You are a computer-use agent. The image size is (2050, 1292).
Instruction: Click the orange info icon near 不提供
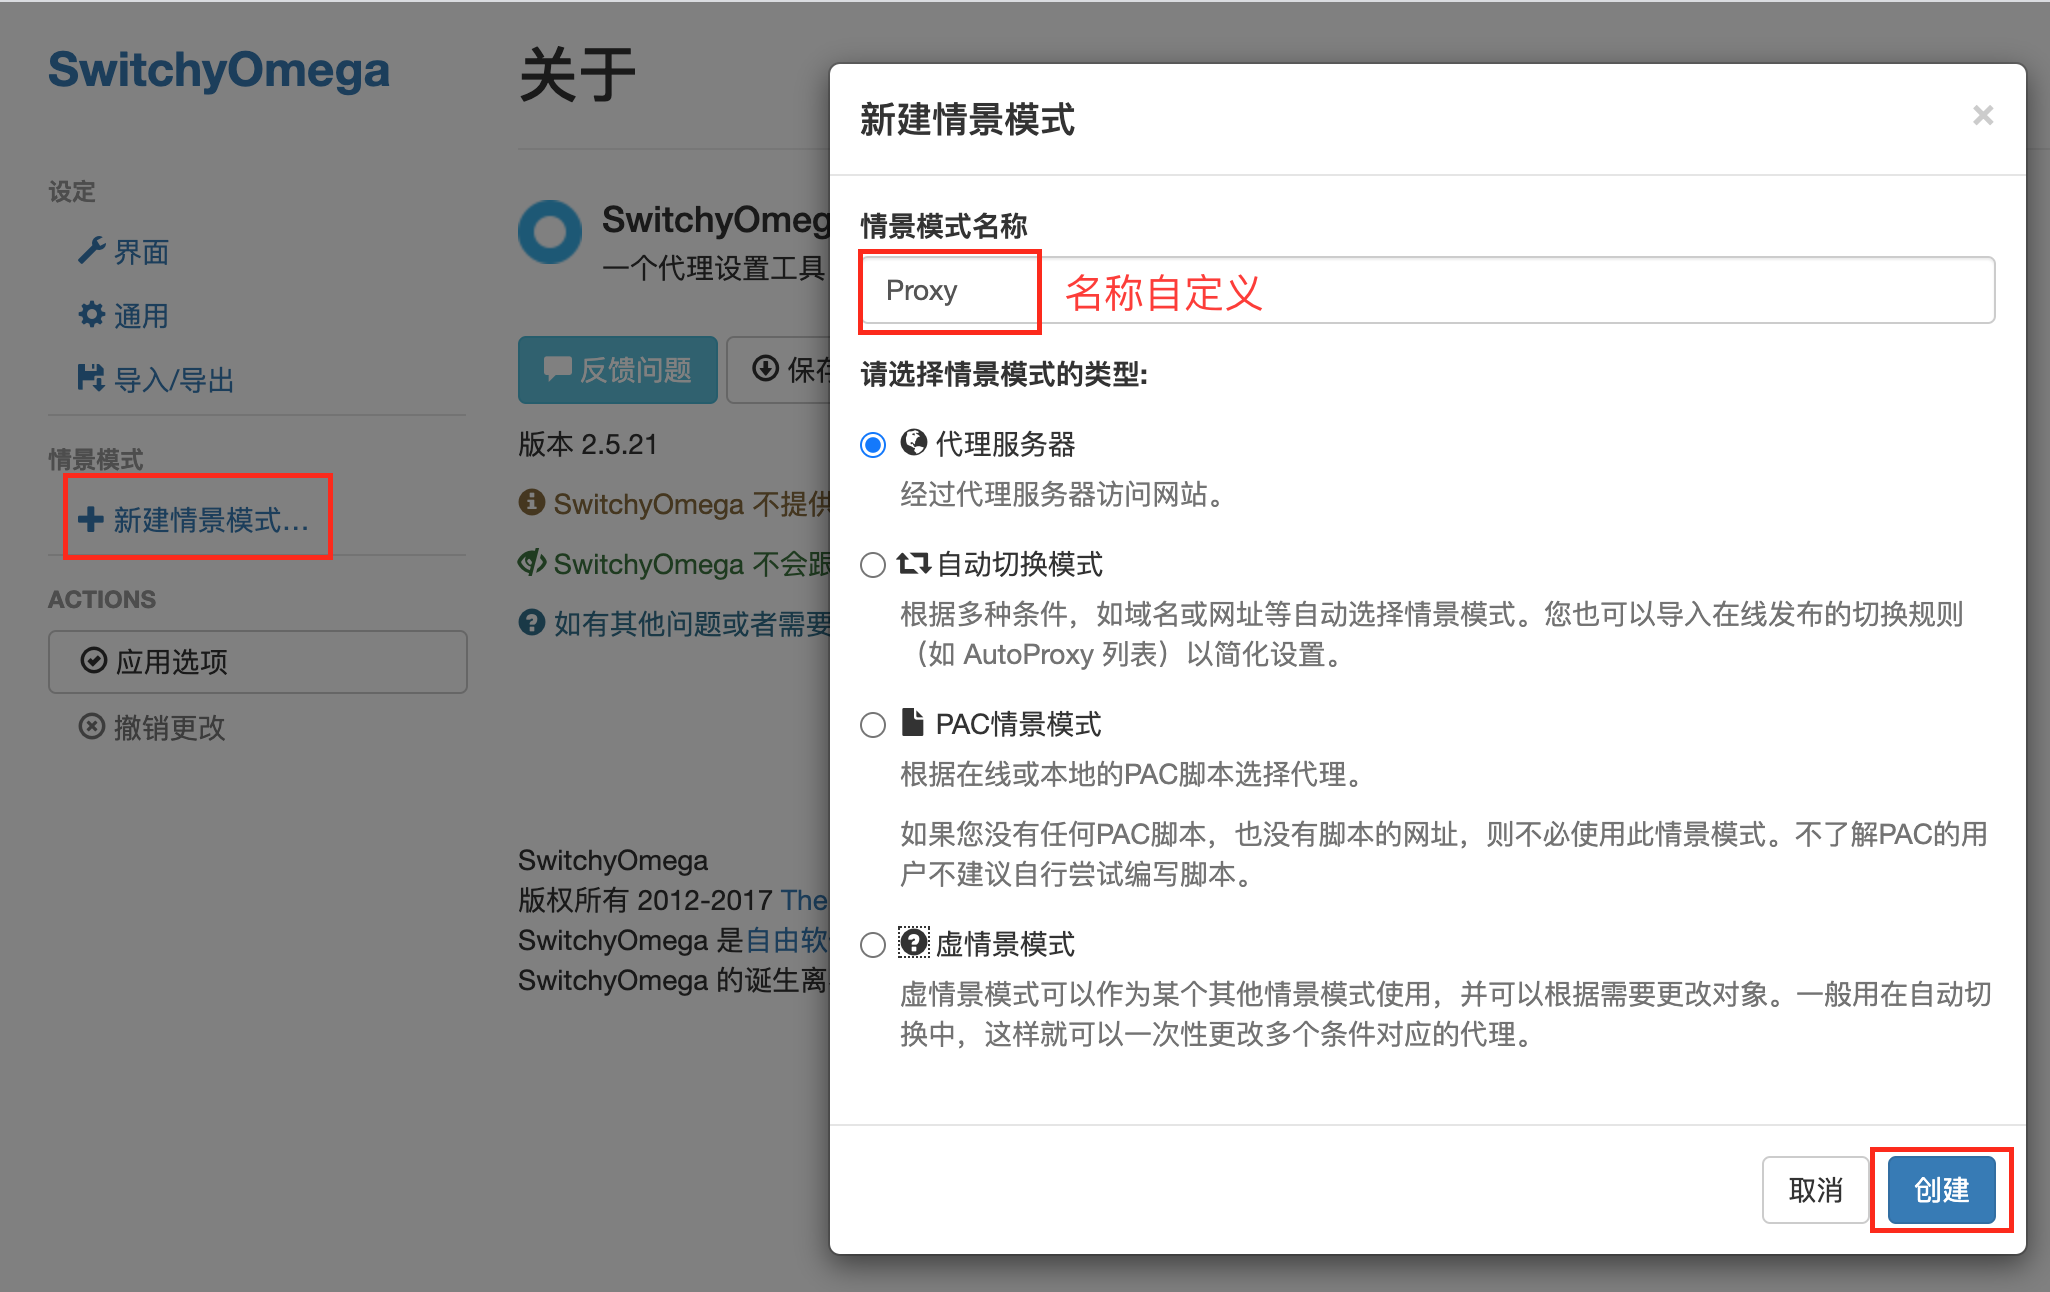[531, 502]
